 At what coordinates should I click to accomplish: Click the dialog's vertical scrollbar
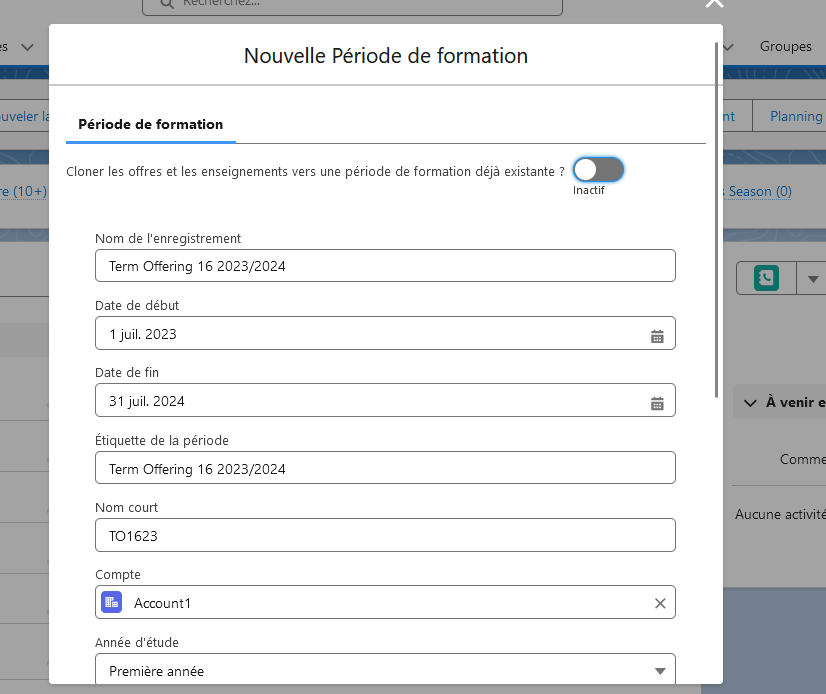tap(716, 220)
